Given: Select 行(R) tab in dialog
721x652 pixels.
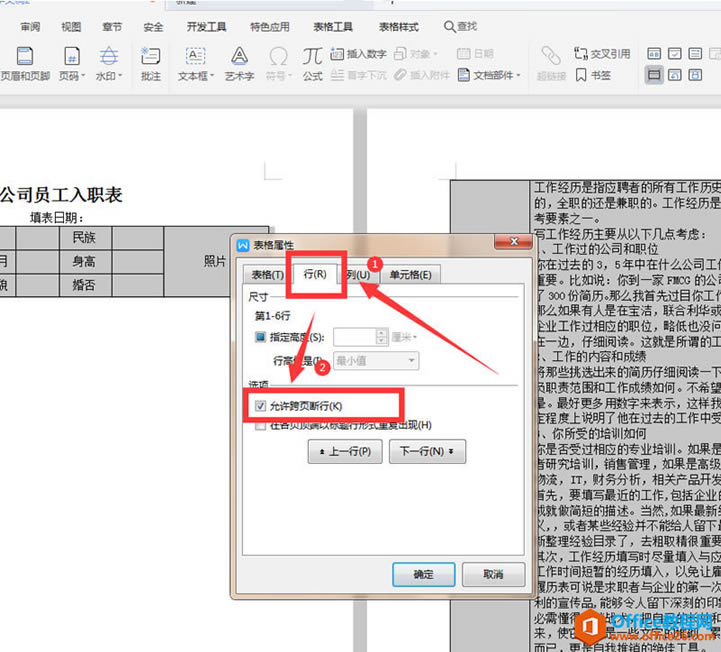Looking at the screenshot, I should coord(315,274).
